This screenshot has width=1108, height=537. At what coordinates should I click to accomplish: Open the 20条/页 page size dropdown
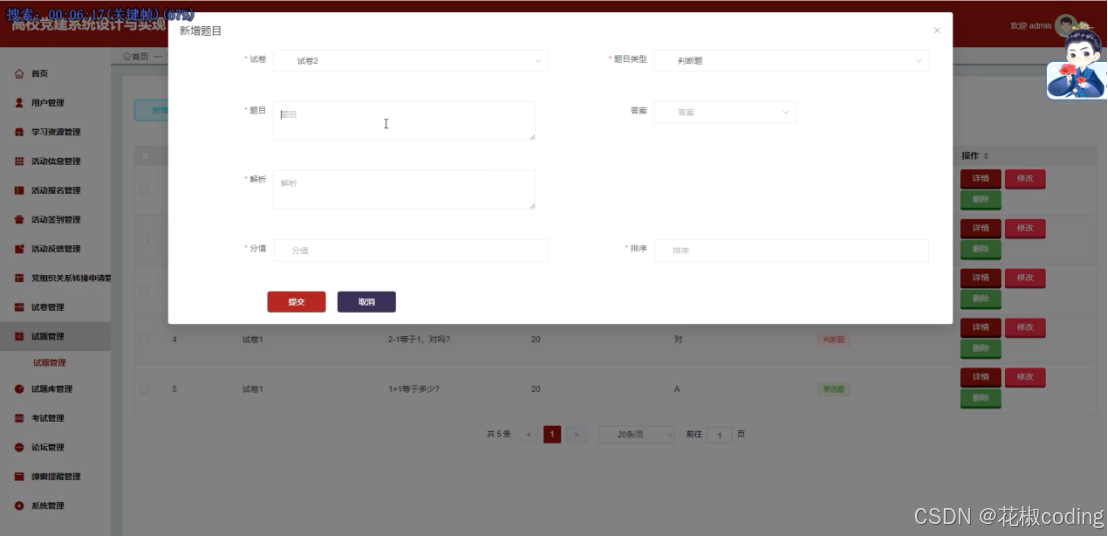[x=637, y=435]
